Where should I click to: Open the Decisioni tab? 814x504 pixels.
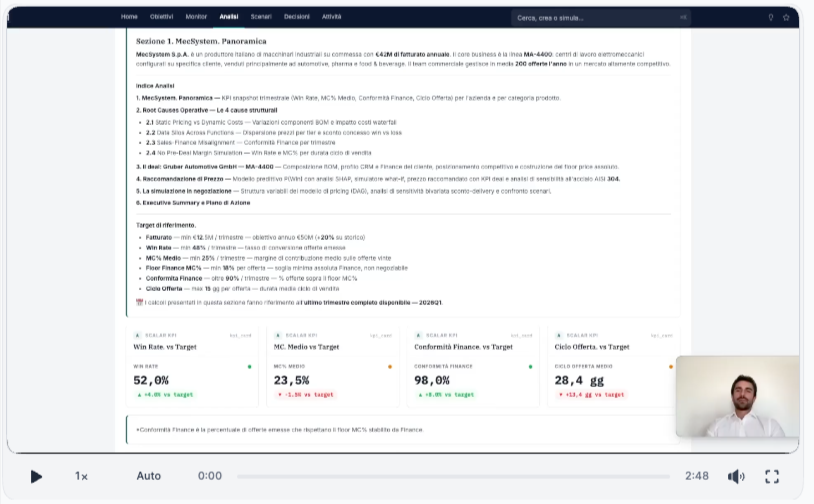(x=296, y=17)
